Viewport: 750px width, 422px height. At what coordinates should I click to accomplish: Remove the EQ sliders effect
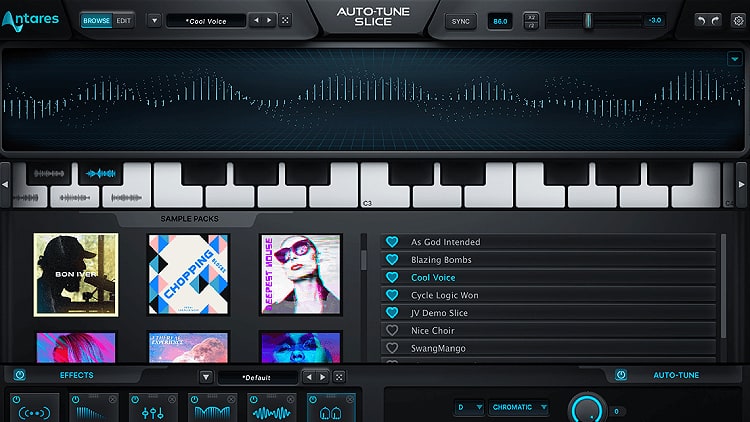coord(172,399)
